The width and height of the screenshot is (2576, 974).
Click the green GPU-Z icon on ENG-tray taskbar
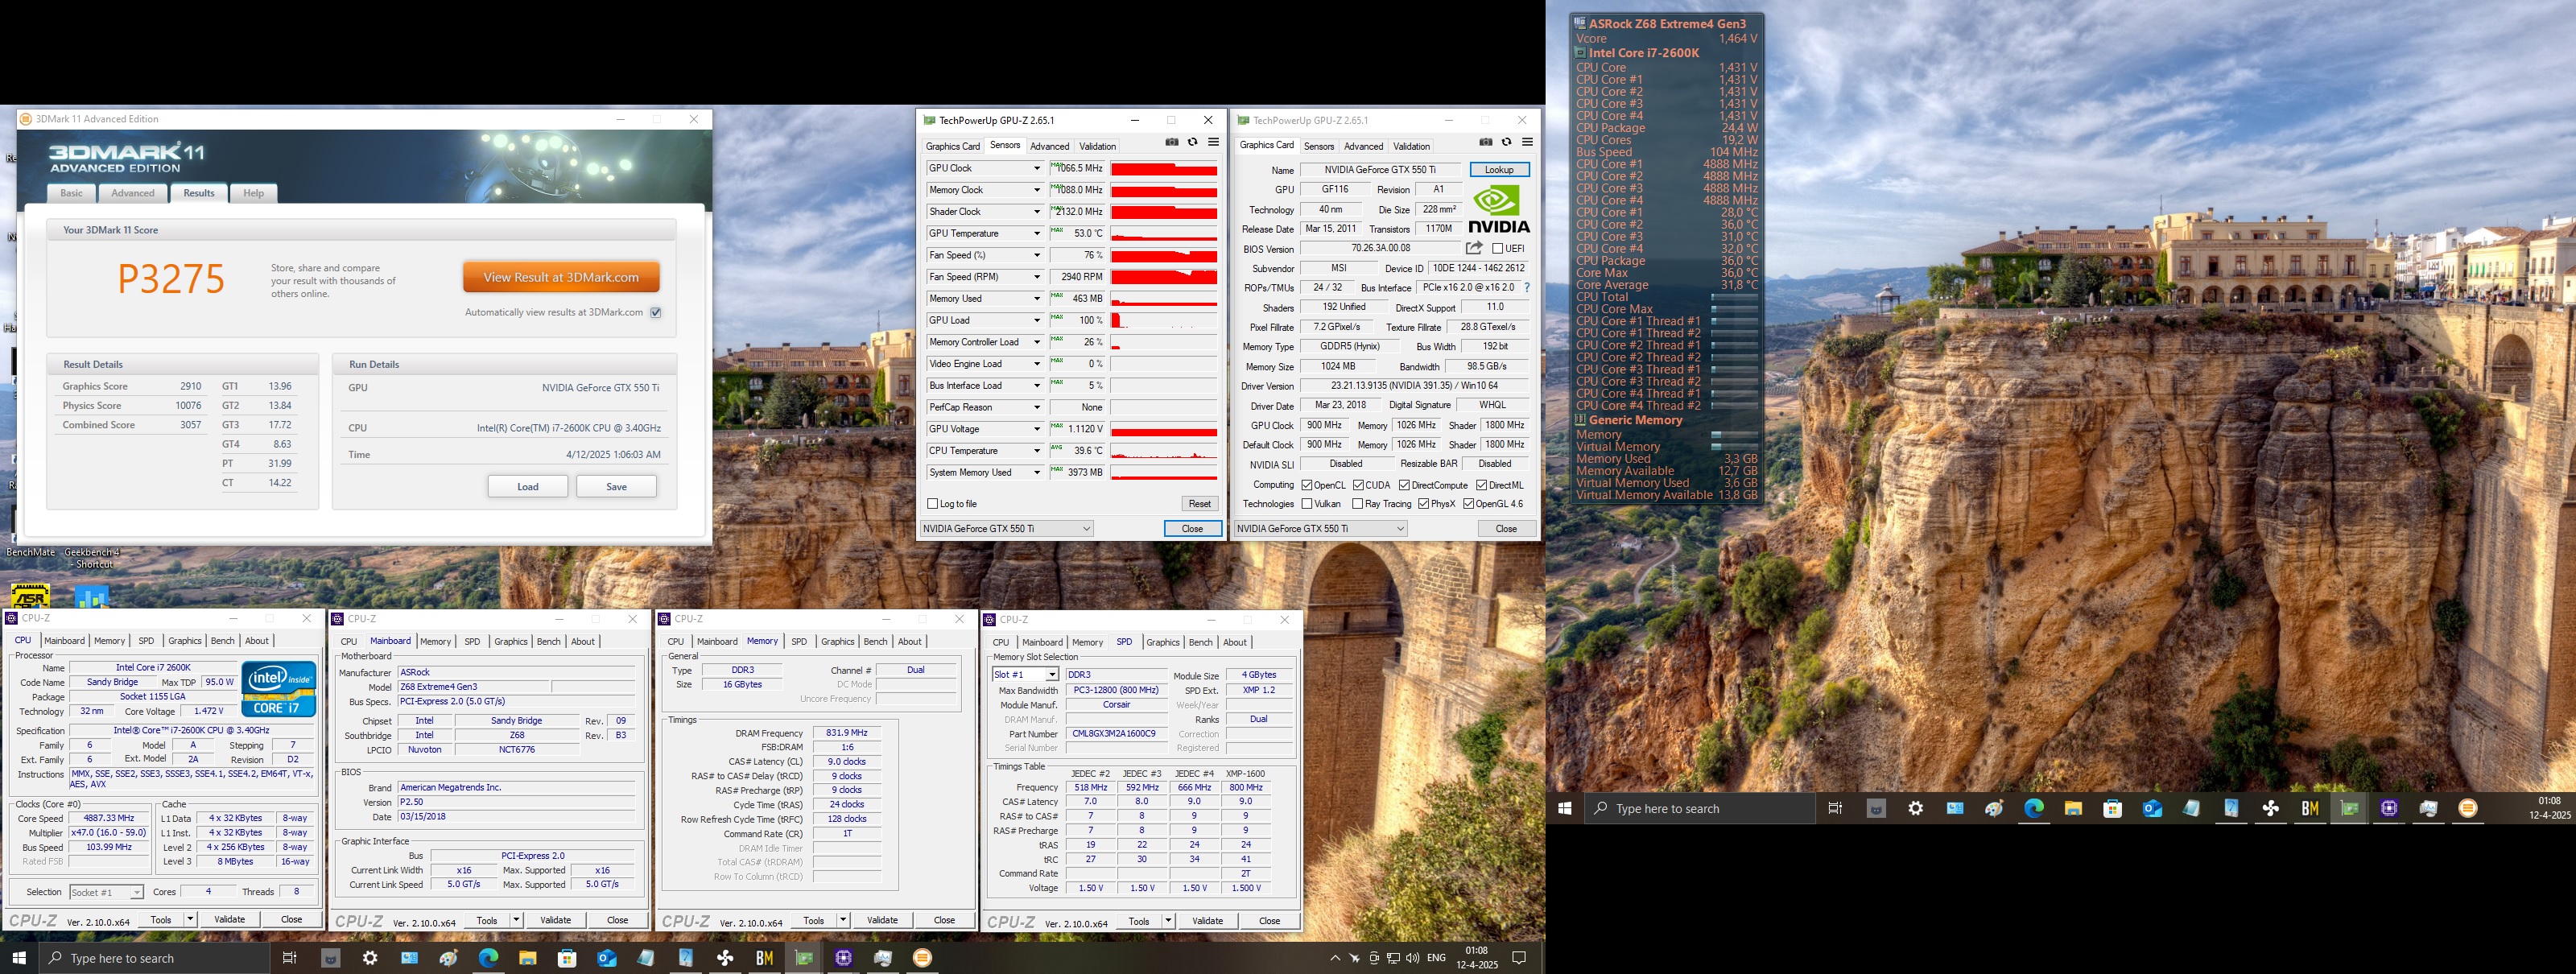tap(804, 958)
